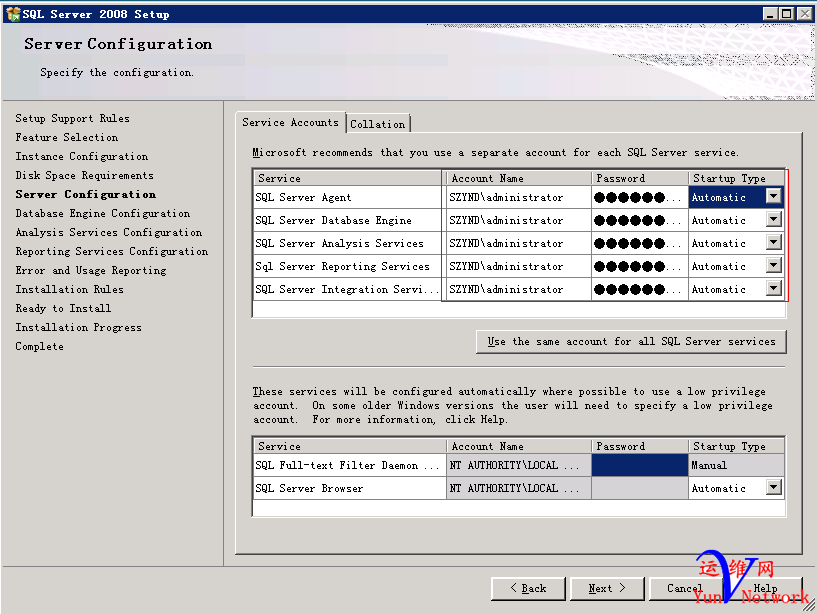This screenshot has height=614, width=817.
Task: Click Disk Space Requirements in the steps list
Action: click(x=84, y=176)
